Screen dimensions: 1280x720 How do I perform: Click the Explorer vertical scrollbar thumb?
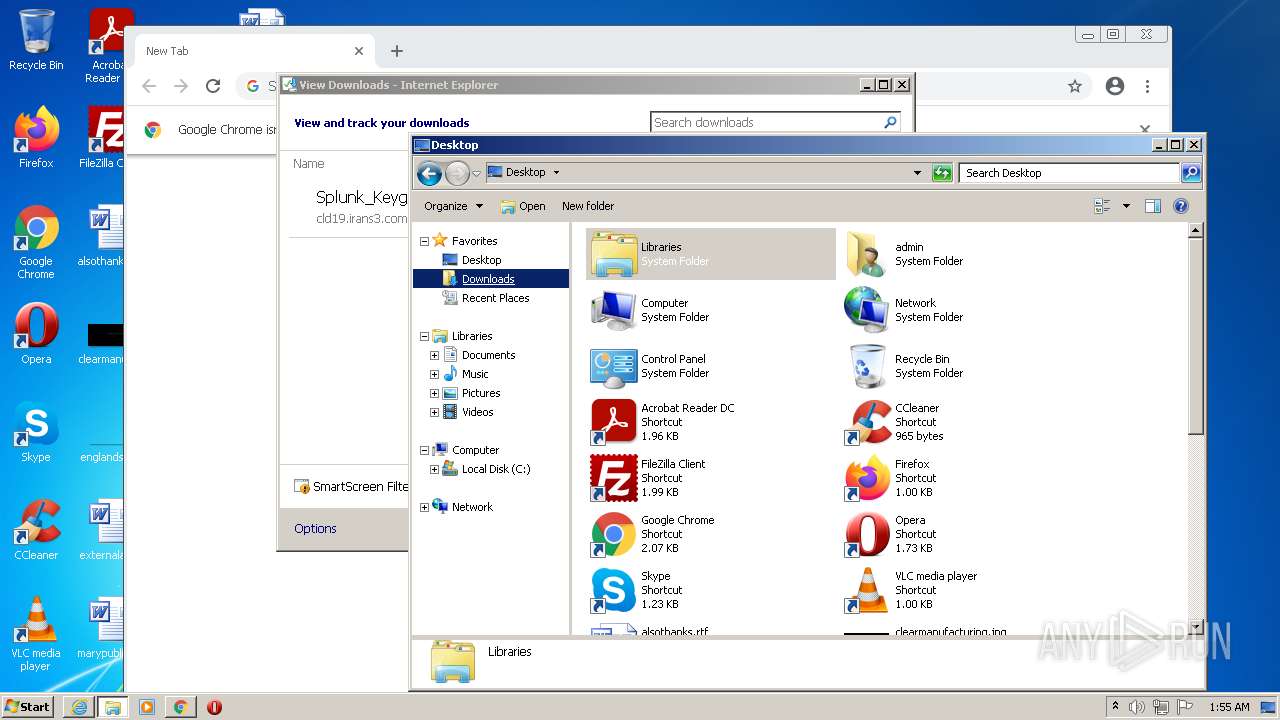tap(1195, 336)
